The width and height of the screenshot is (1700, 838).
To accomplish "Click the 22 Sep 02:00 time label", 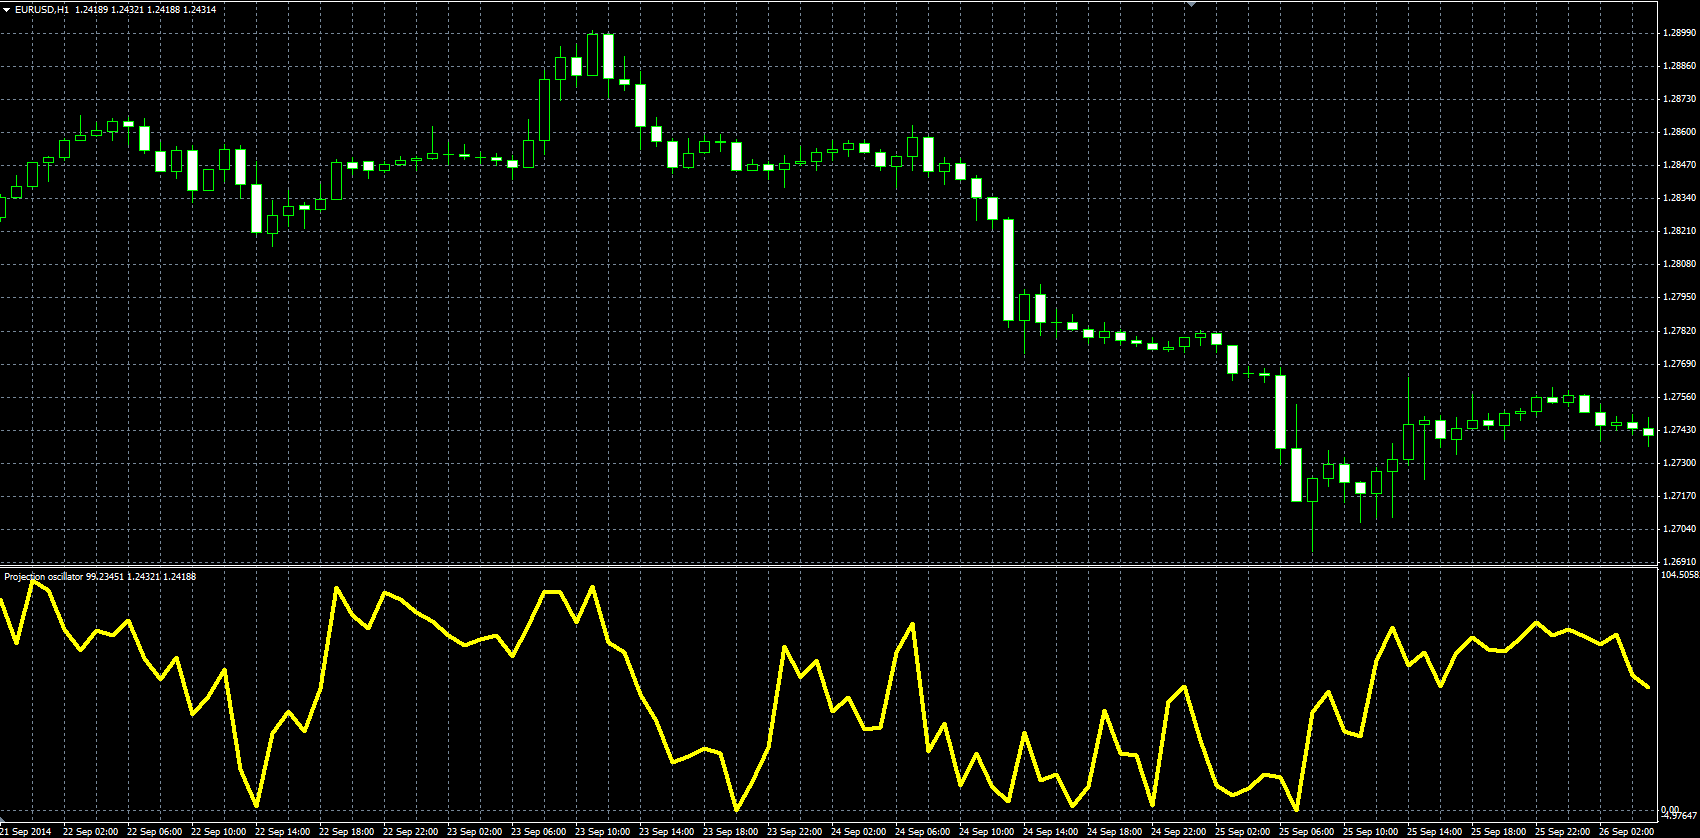I will (x=90, y=832).
